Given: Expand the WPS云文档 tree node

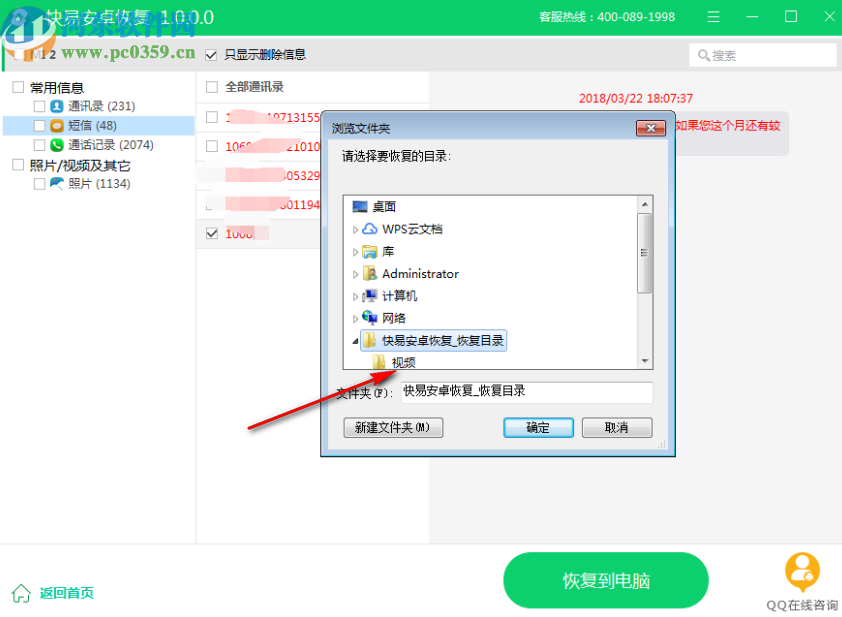Looking at the screenshot, I should coord(355,230).
